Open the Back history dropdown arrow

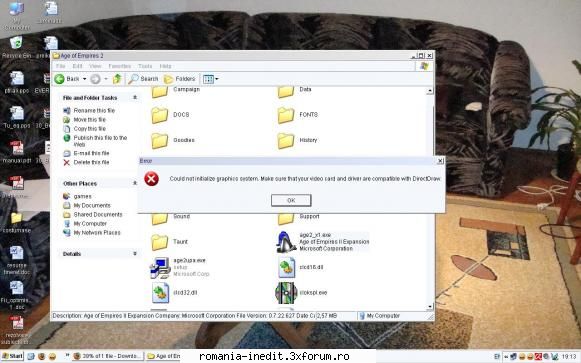(x=84, y=79)
